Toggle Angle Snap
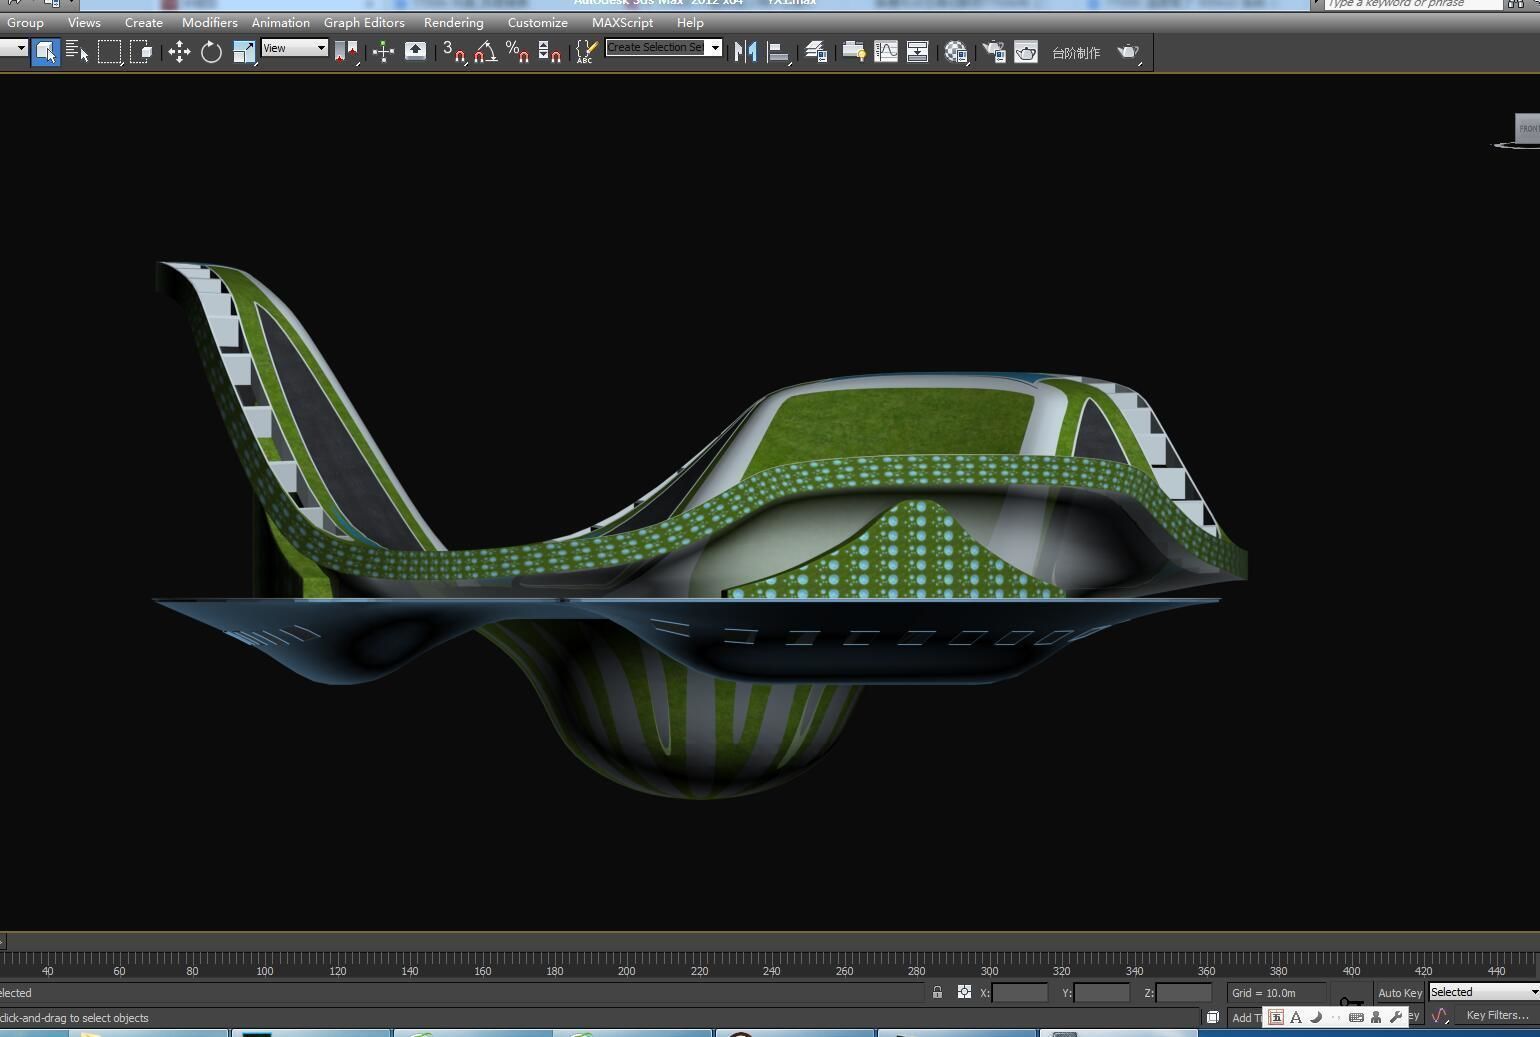The width and height of the screenshot is (1540, 1037). click(x=486, y=52)
